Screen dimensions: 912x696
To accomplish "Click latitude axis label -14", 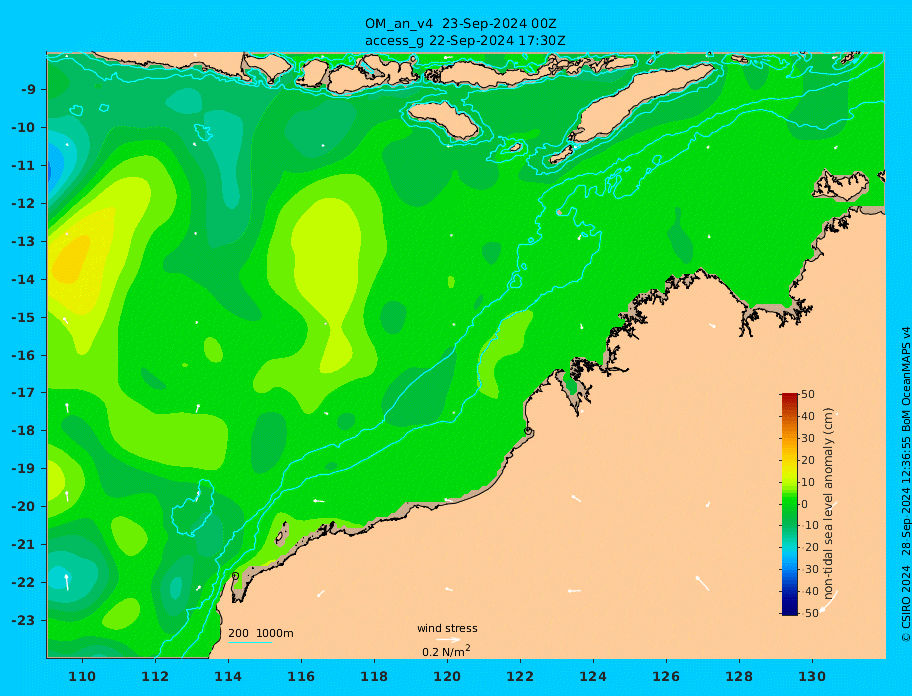I will [x=23, y=280].
